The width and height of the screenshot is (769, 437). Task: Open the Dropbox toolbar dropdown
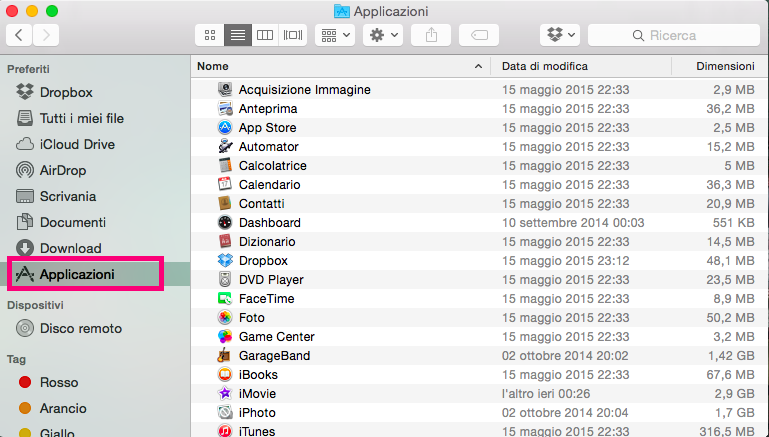(560, 35)
